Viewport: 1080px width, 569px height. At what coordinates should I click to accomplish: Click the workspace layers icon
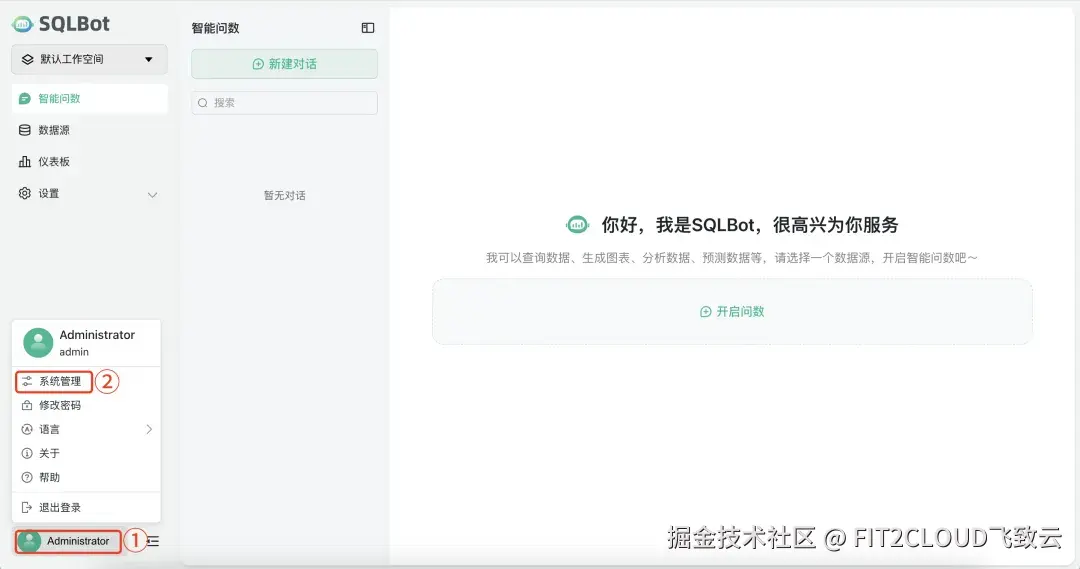coord(28,59)
